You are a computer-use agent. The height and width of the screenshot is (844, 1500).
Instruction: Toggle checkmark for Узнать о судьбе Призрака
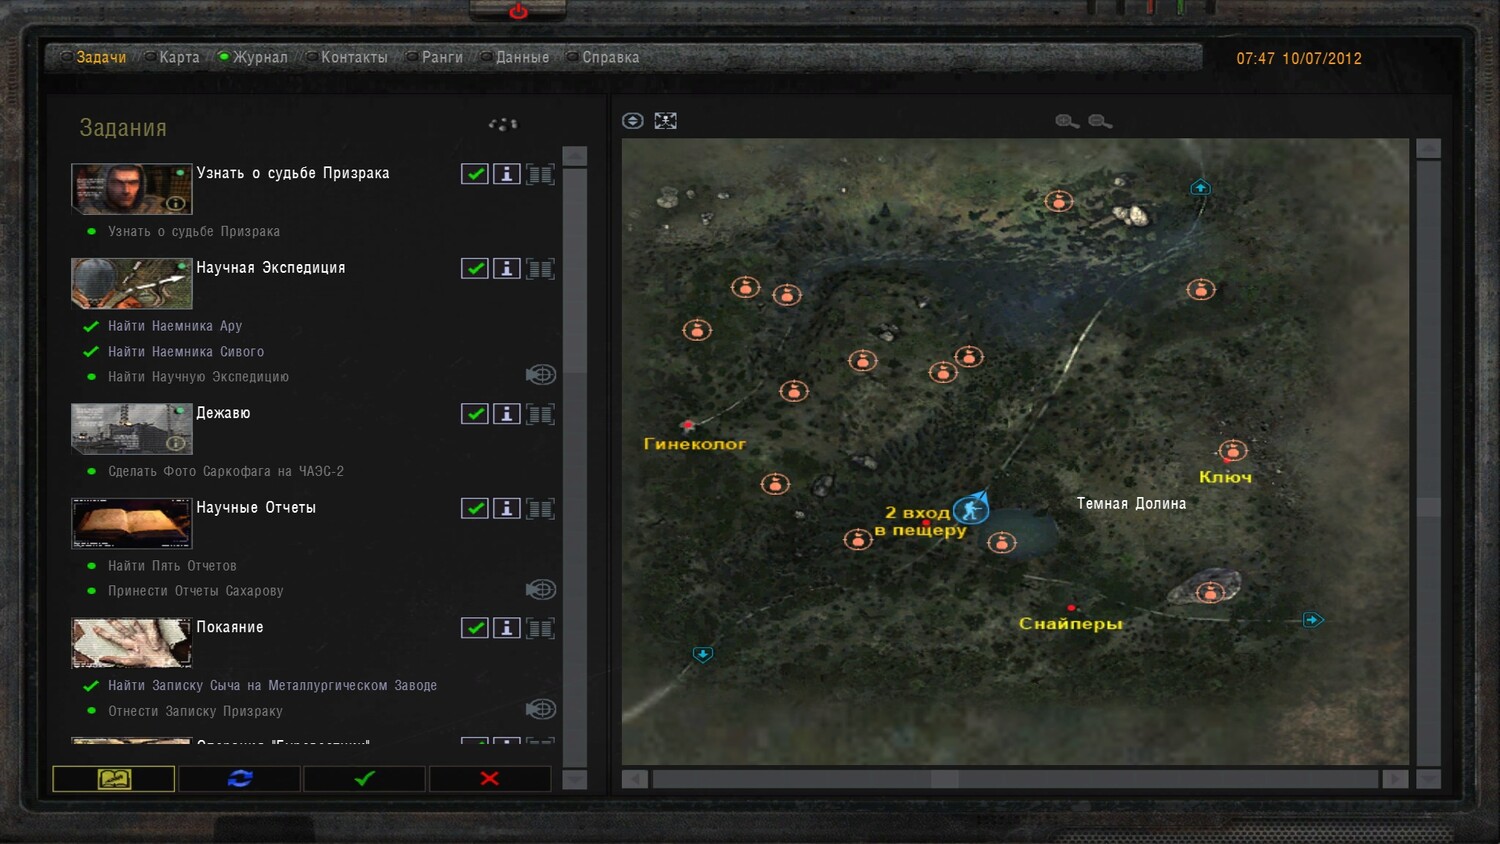coord(475,174)
